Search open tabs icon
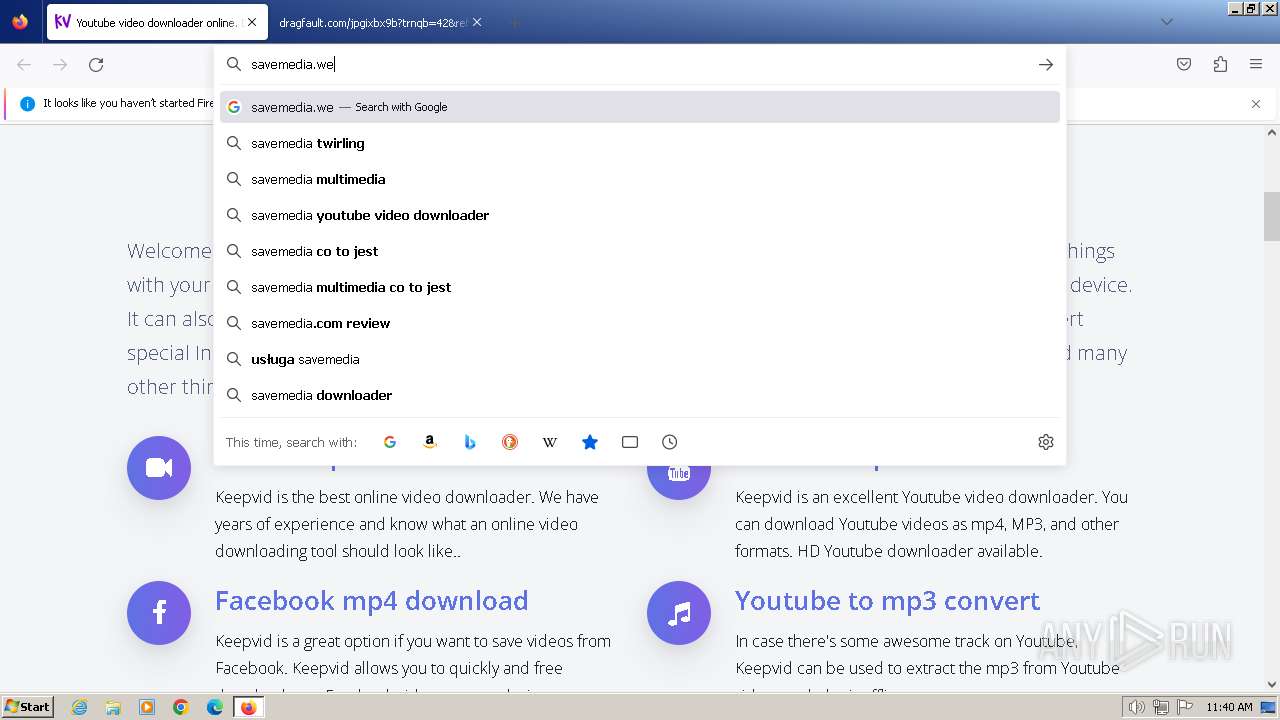Viewport: 1280px width, 720px height. 630,442
